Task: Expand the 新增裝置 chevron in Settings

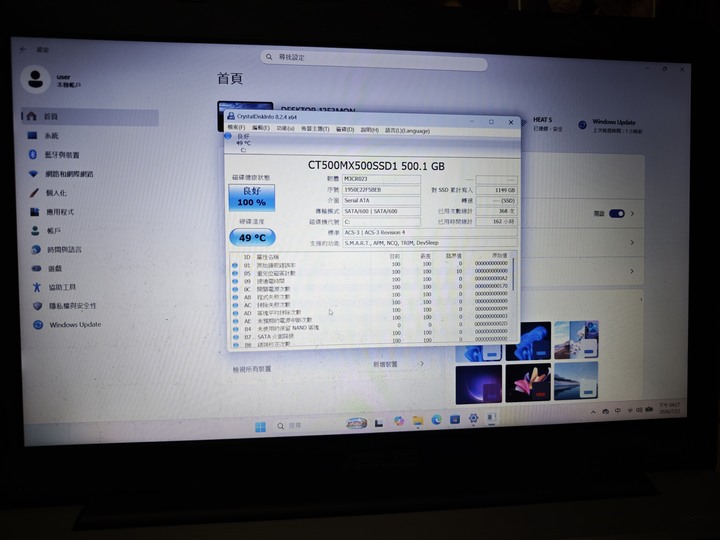Action: (x=422, y=364)
